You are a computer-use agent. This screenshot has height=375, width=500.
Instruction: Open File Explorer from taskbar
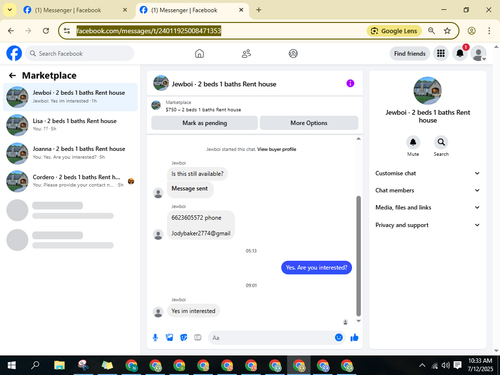(59, 365)
